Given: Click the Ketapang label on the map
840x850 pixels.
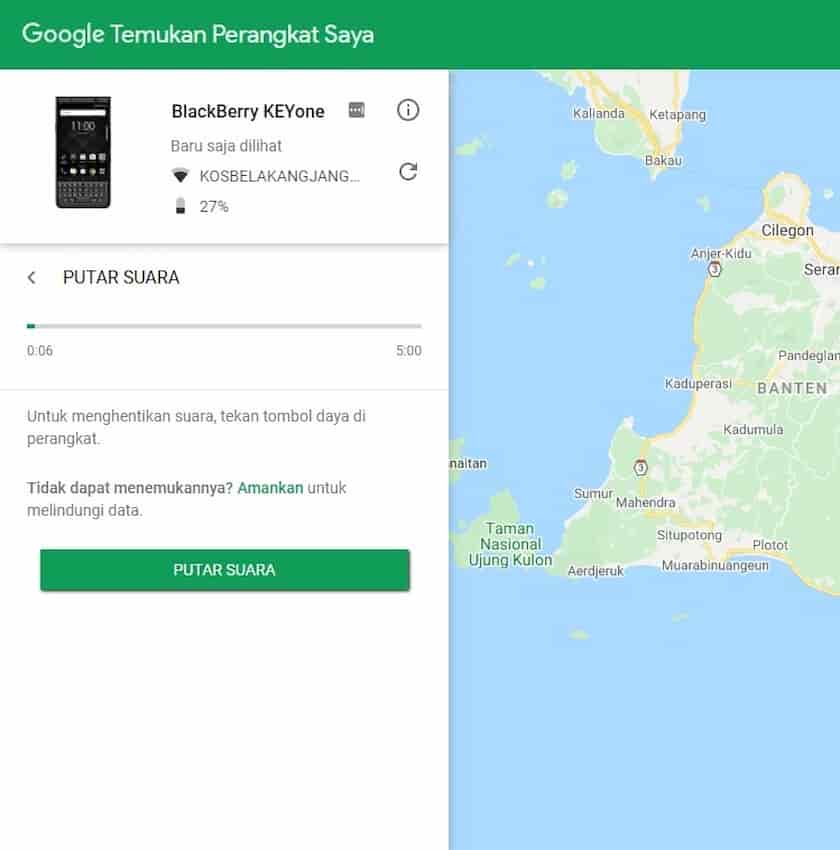Looking at the screenshot, I should point(677,114).
